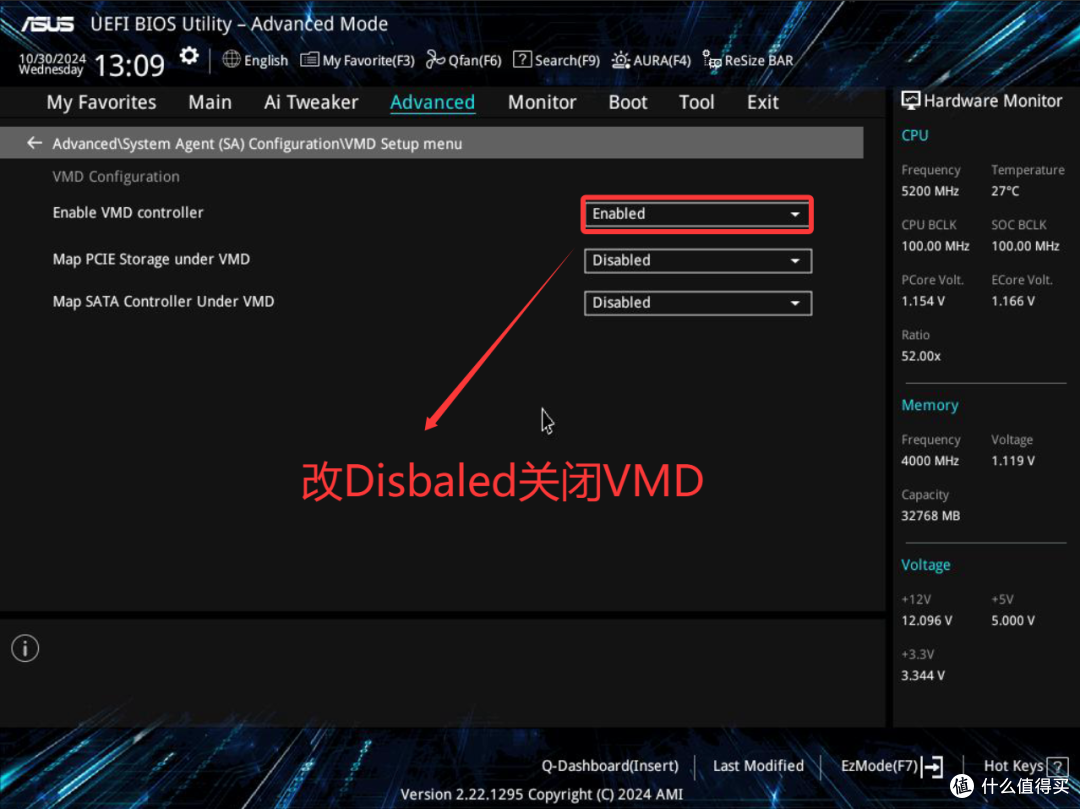Screen dimensions: 1080x809
Task: Click Ratio value 52.00x
Action: click(x=921, y=357)
